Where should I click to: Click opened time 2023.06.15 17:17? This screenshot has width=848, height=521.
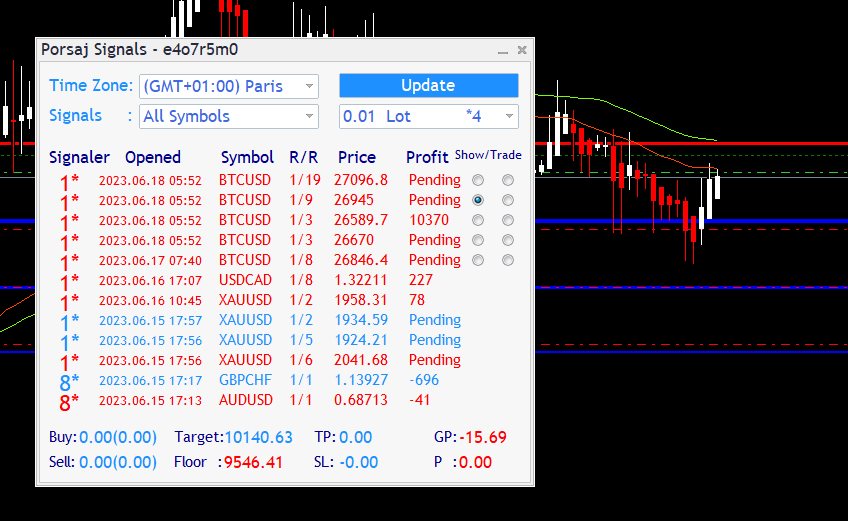click(150, 381)
